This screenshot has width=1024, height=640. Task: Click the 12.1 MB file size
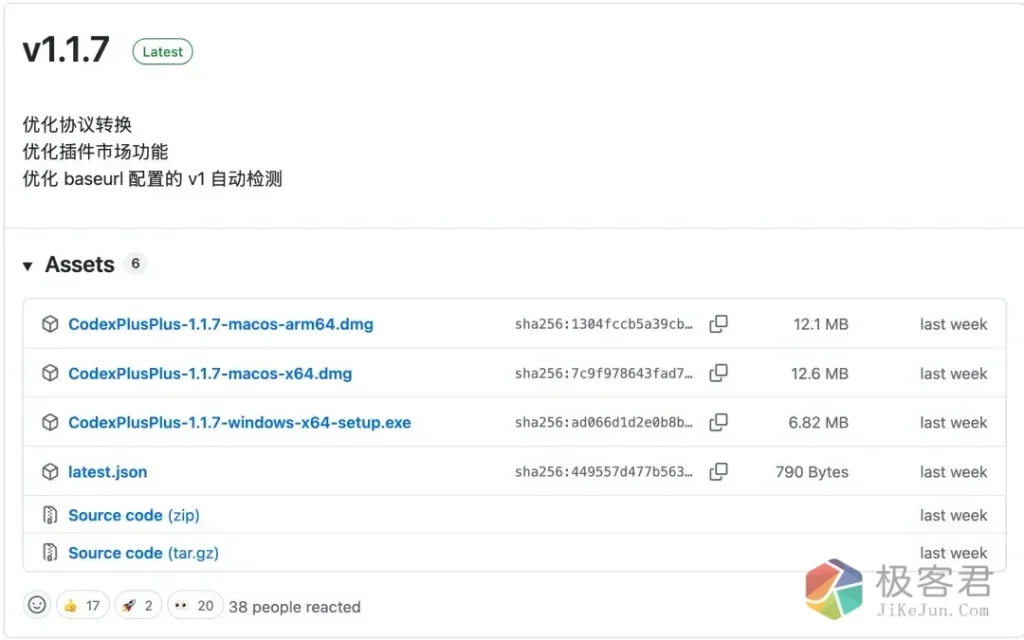(x=820, y=324)
